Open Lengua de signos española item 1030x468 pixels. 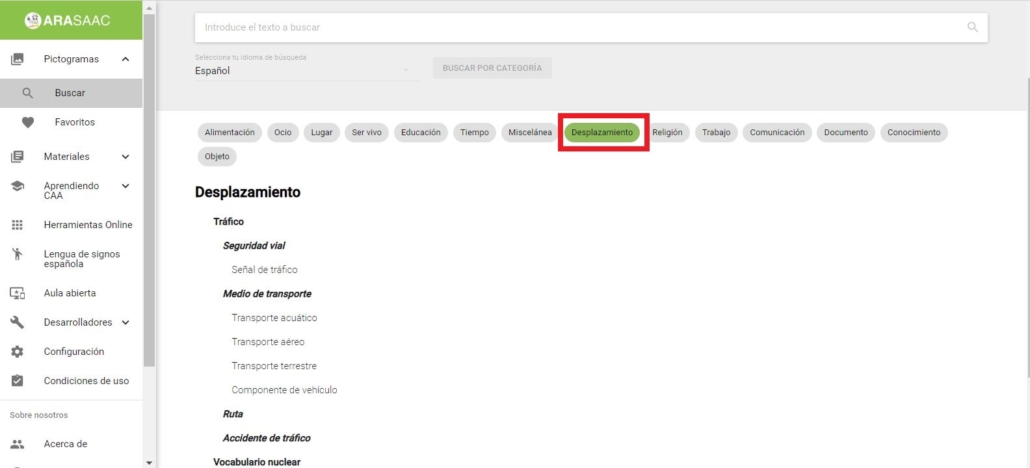pyautogui.click(x=71, y=259)
